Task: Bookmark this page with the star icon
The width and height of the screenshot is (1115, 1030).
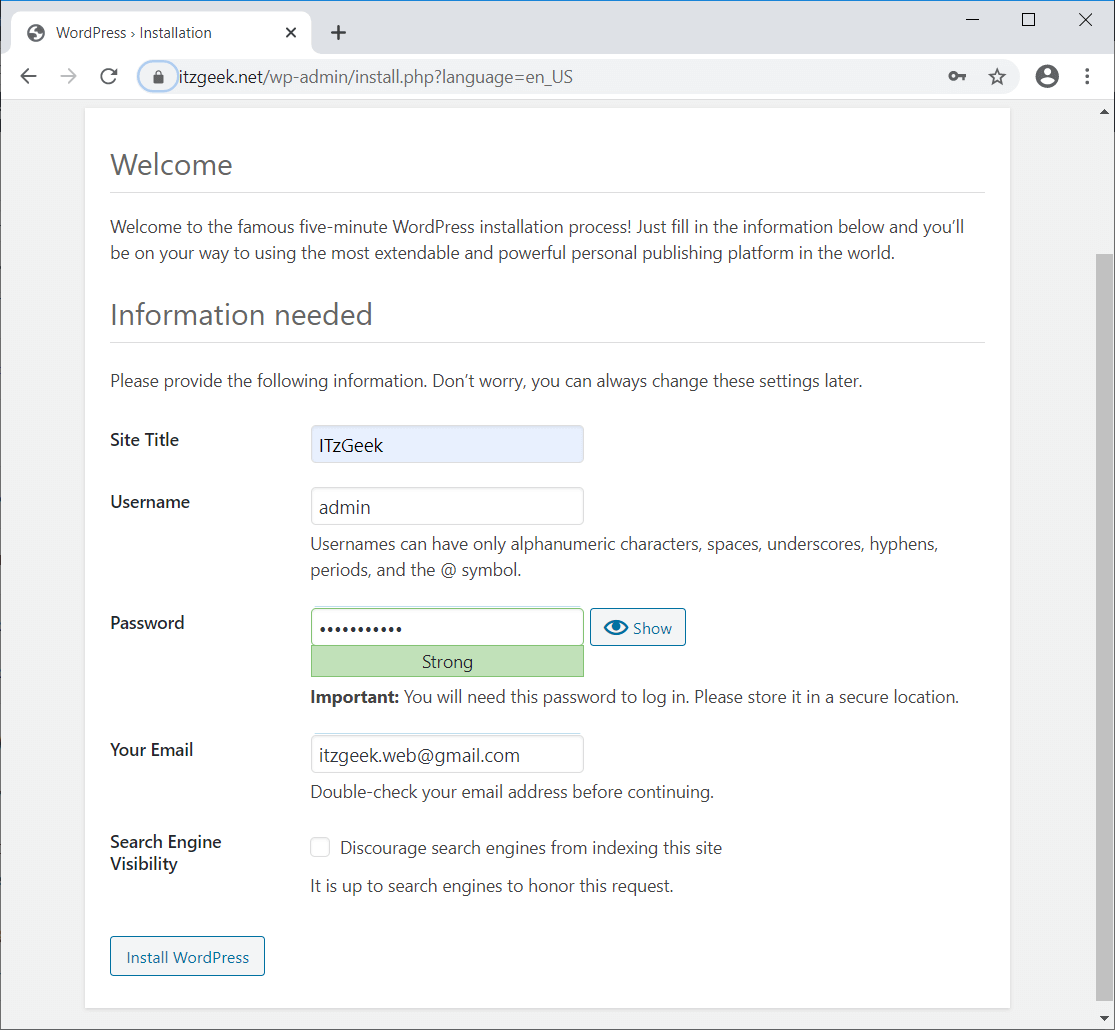Action: point(997,76)
